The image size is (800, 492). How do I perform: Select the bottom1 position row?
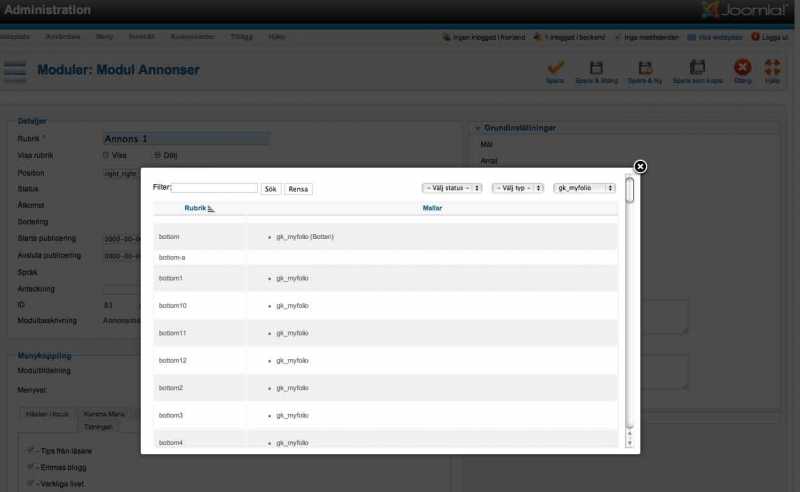(385, 278)
